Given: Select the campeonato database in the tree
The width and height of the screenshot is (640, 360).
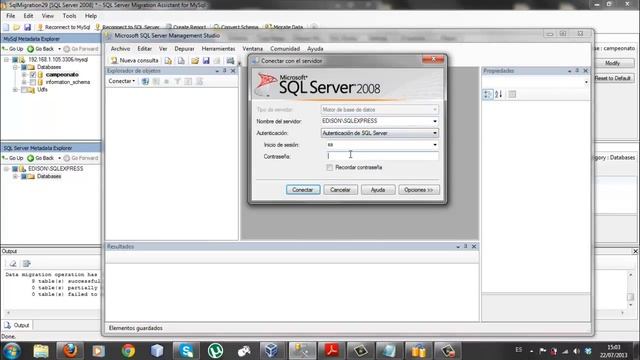Looking at the screenshot, I should click(62, 75).
